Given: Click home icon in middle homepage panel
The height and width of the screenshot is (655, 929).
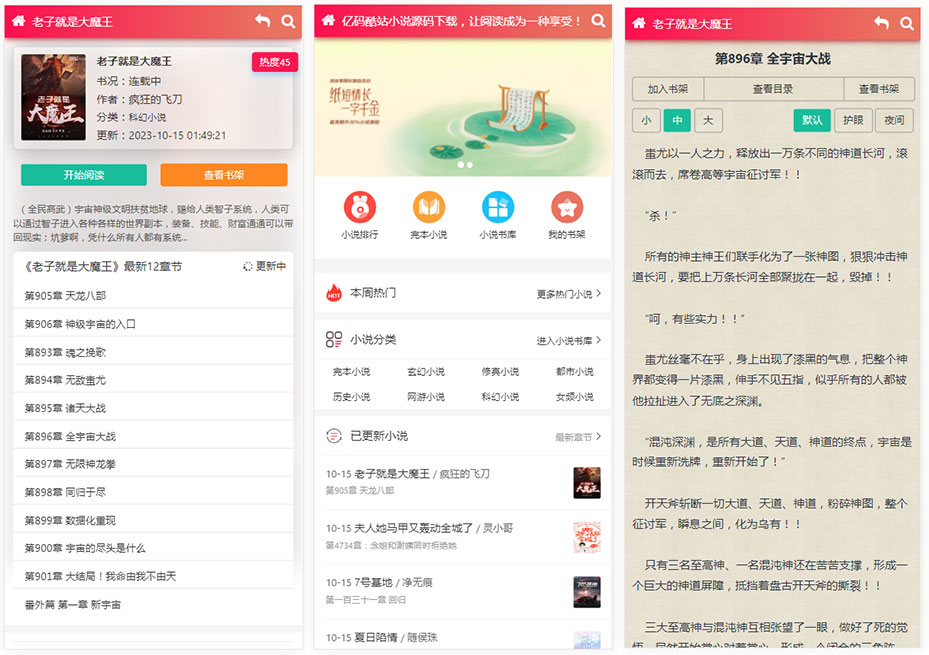Looking at the screenshot, I should coord(328,21).
